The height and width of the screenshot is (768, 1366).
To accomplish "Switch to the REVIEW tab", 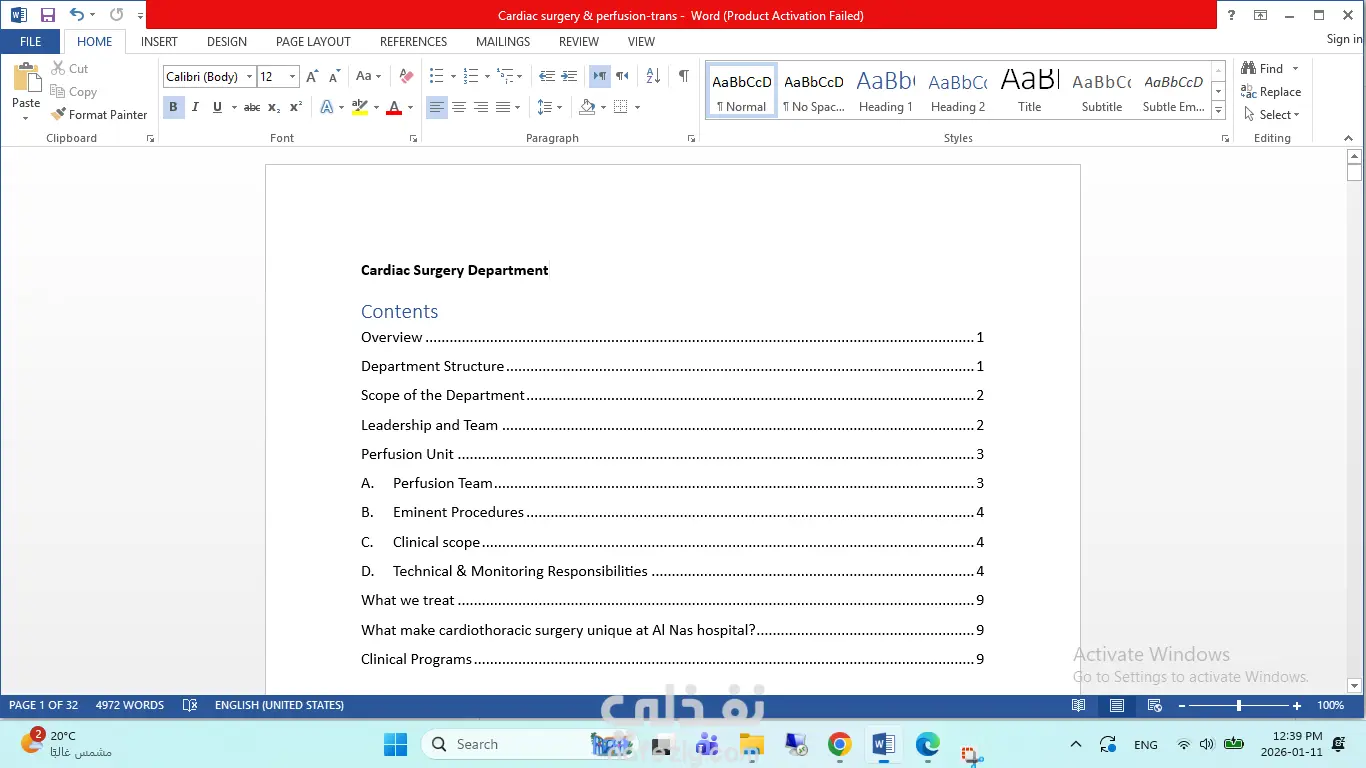I will click(579, 42).
